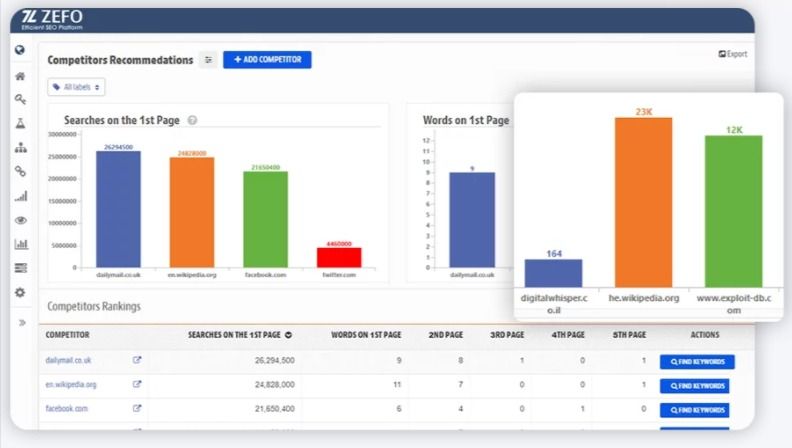Click the globe icon in the sidebar
792x448 pixels.
click(x=20, y=49)
